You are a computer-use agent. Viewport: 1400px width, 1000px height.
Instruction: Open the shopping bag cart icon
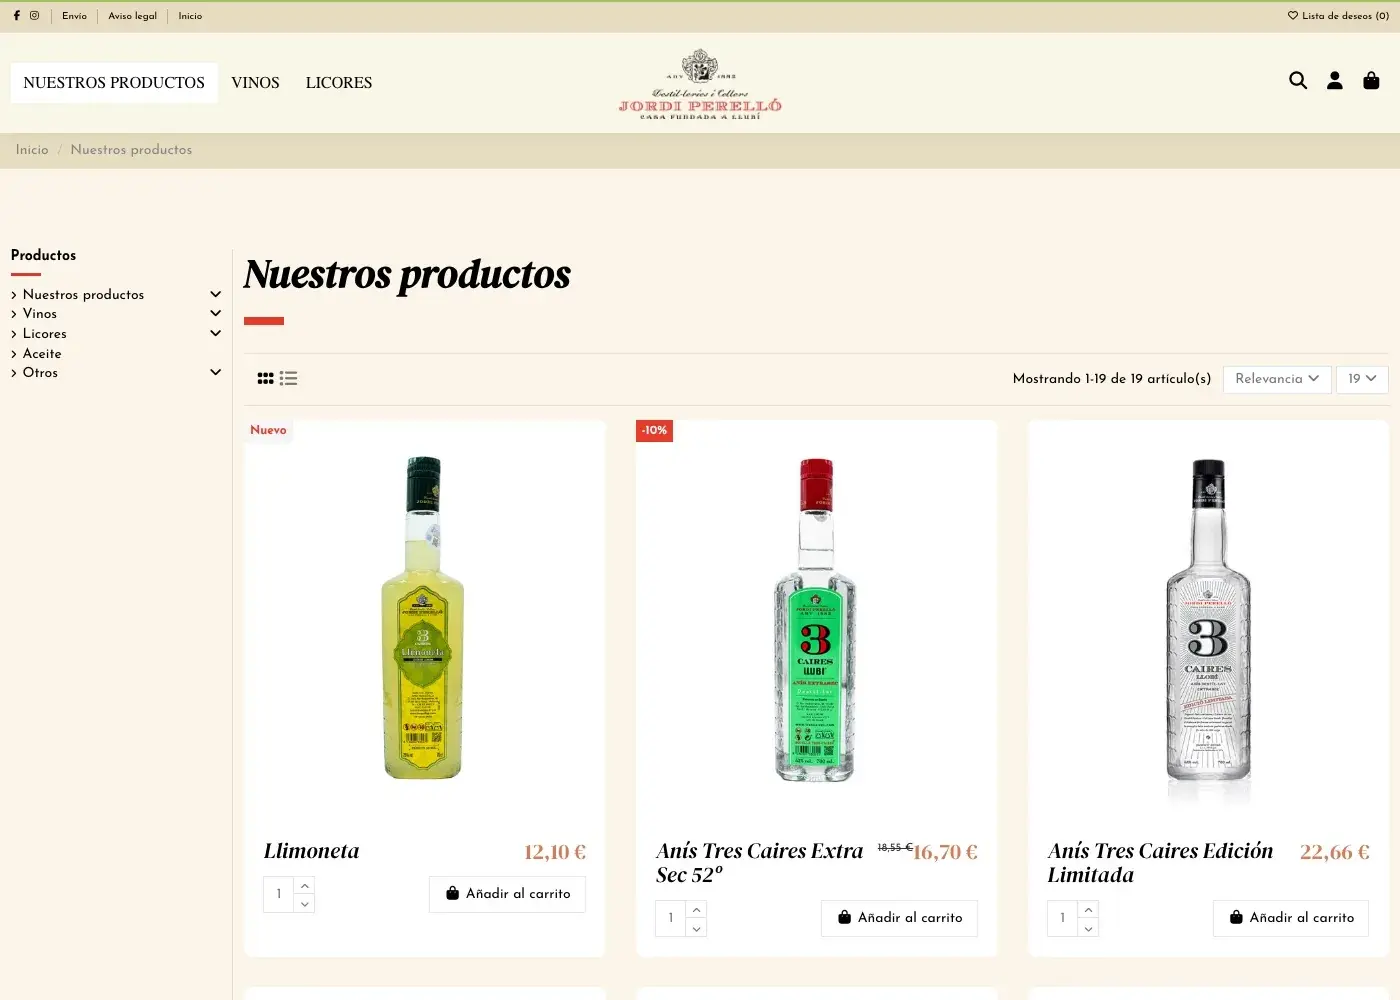1371,80
